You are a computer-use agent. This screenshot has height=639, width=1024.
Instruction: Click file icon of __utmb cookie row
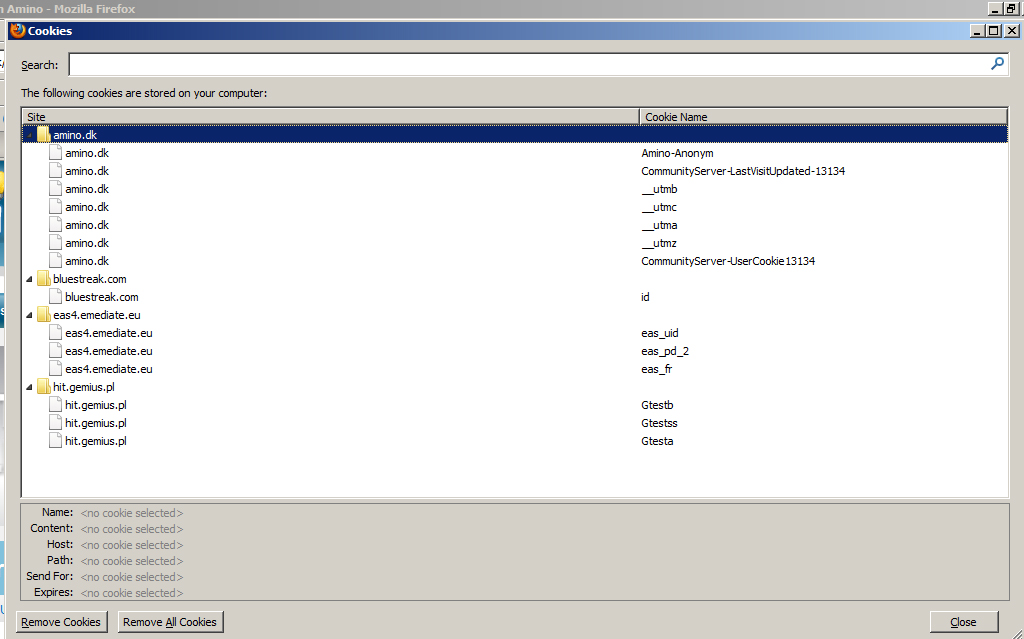(x=56, y=189)
